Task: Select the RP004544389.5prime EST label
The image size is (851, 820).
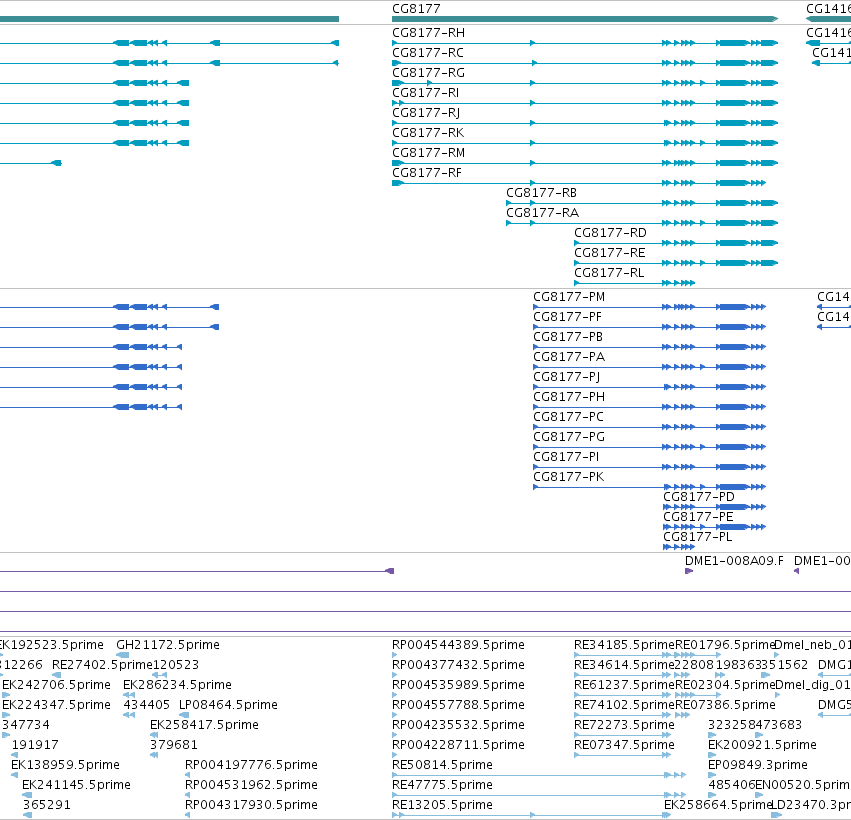Action: point(459,645)
